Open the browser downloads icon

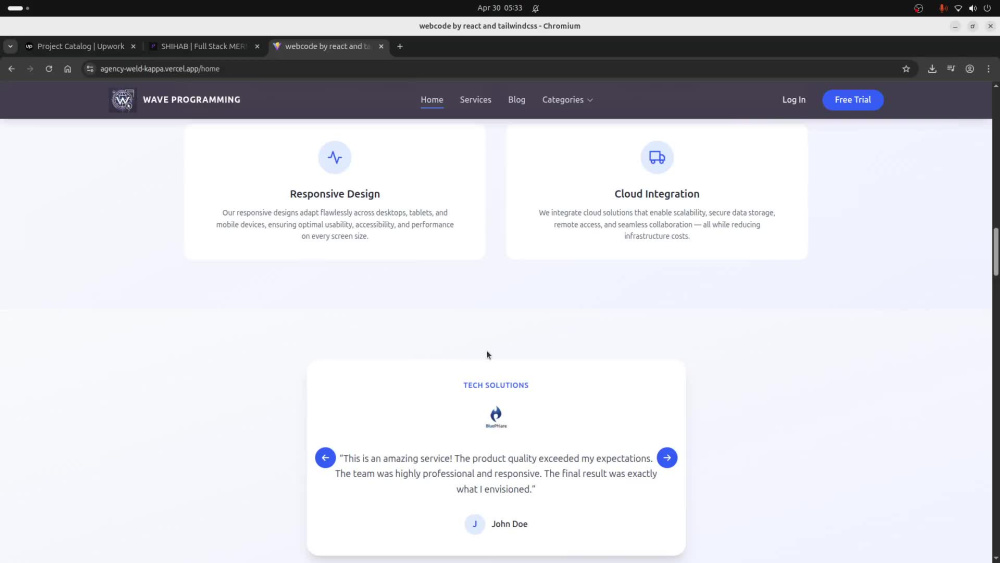click(x=932, y=69)
